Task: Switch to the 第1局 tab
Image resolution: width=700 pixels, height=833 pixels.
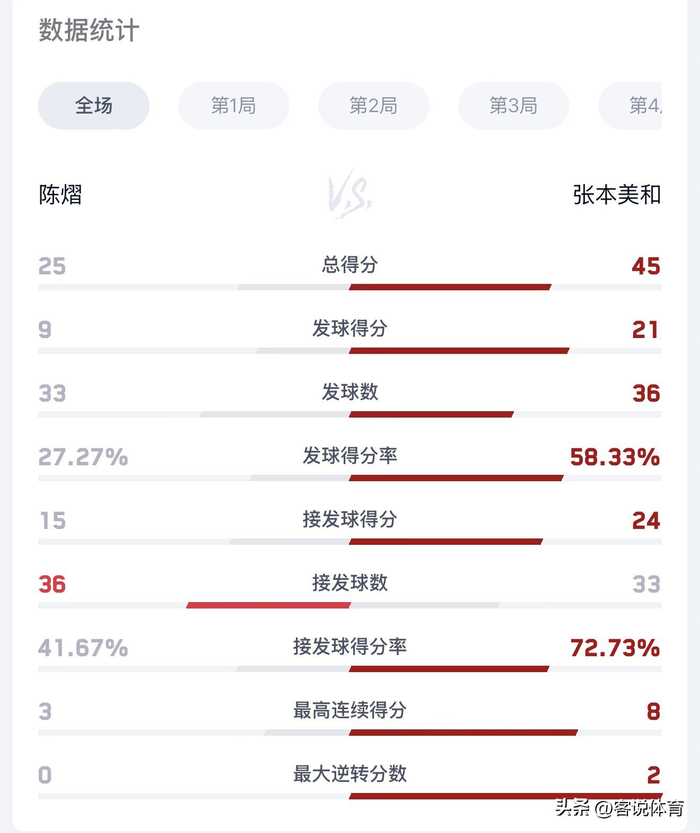Action: [234, 106]
